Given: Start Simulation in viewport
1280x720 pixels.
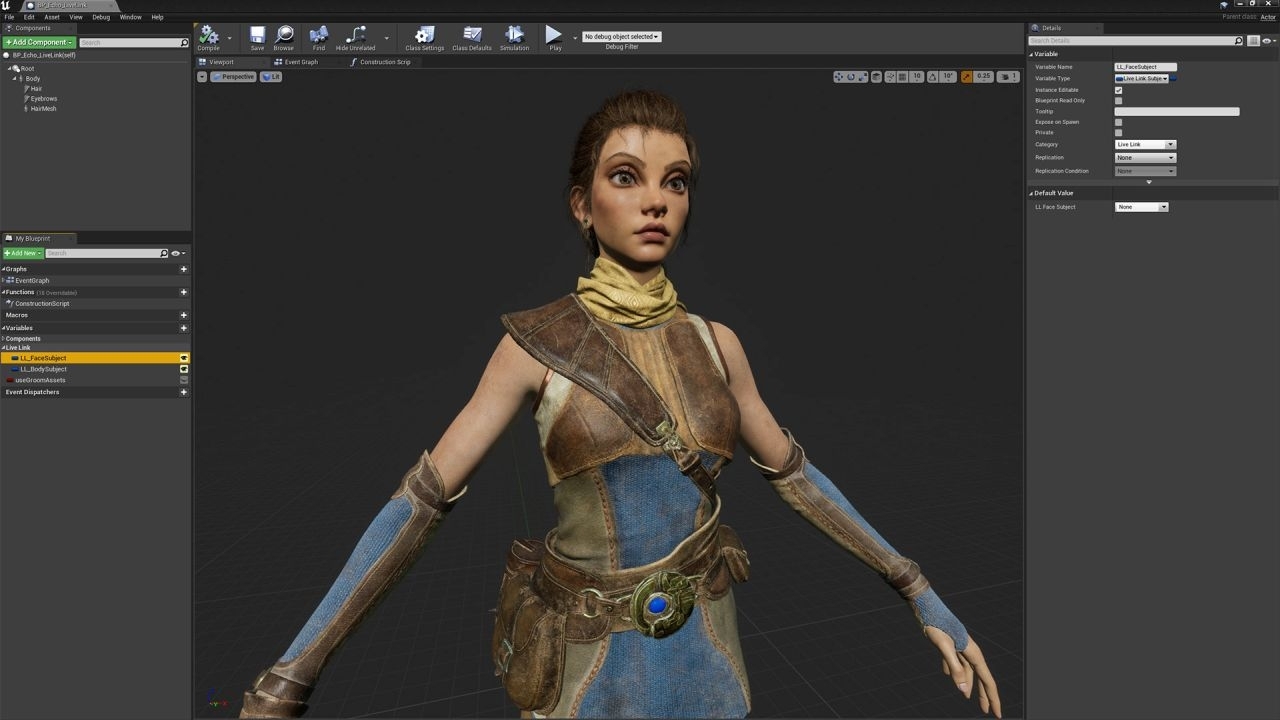Looking at the screenshot, I should click(x=514, y=38).
